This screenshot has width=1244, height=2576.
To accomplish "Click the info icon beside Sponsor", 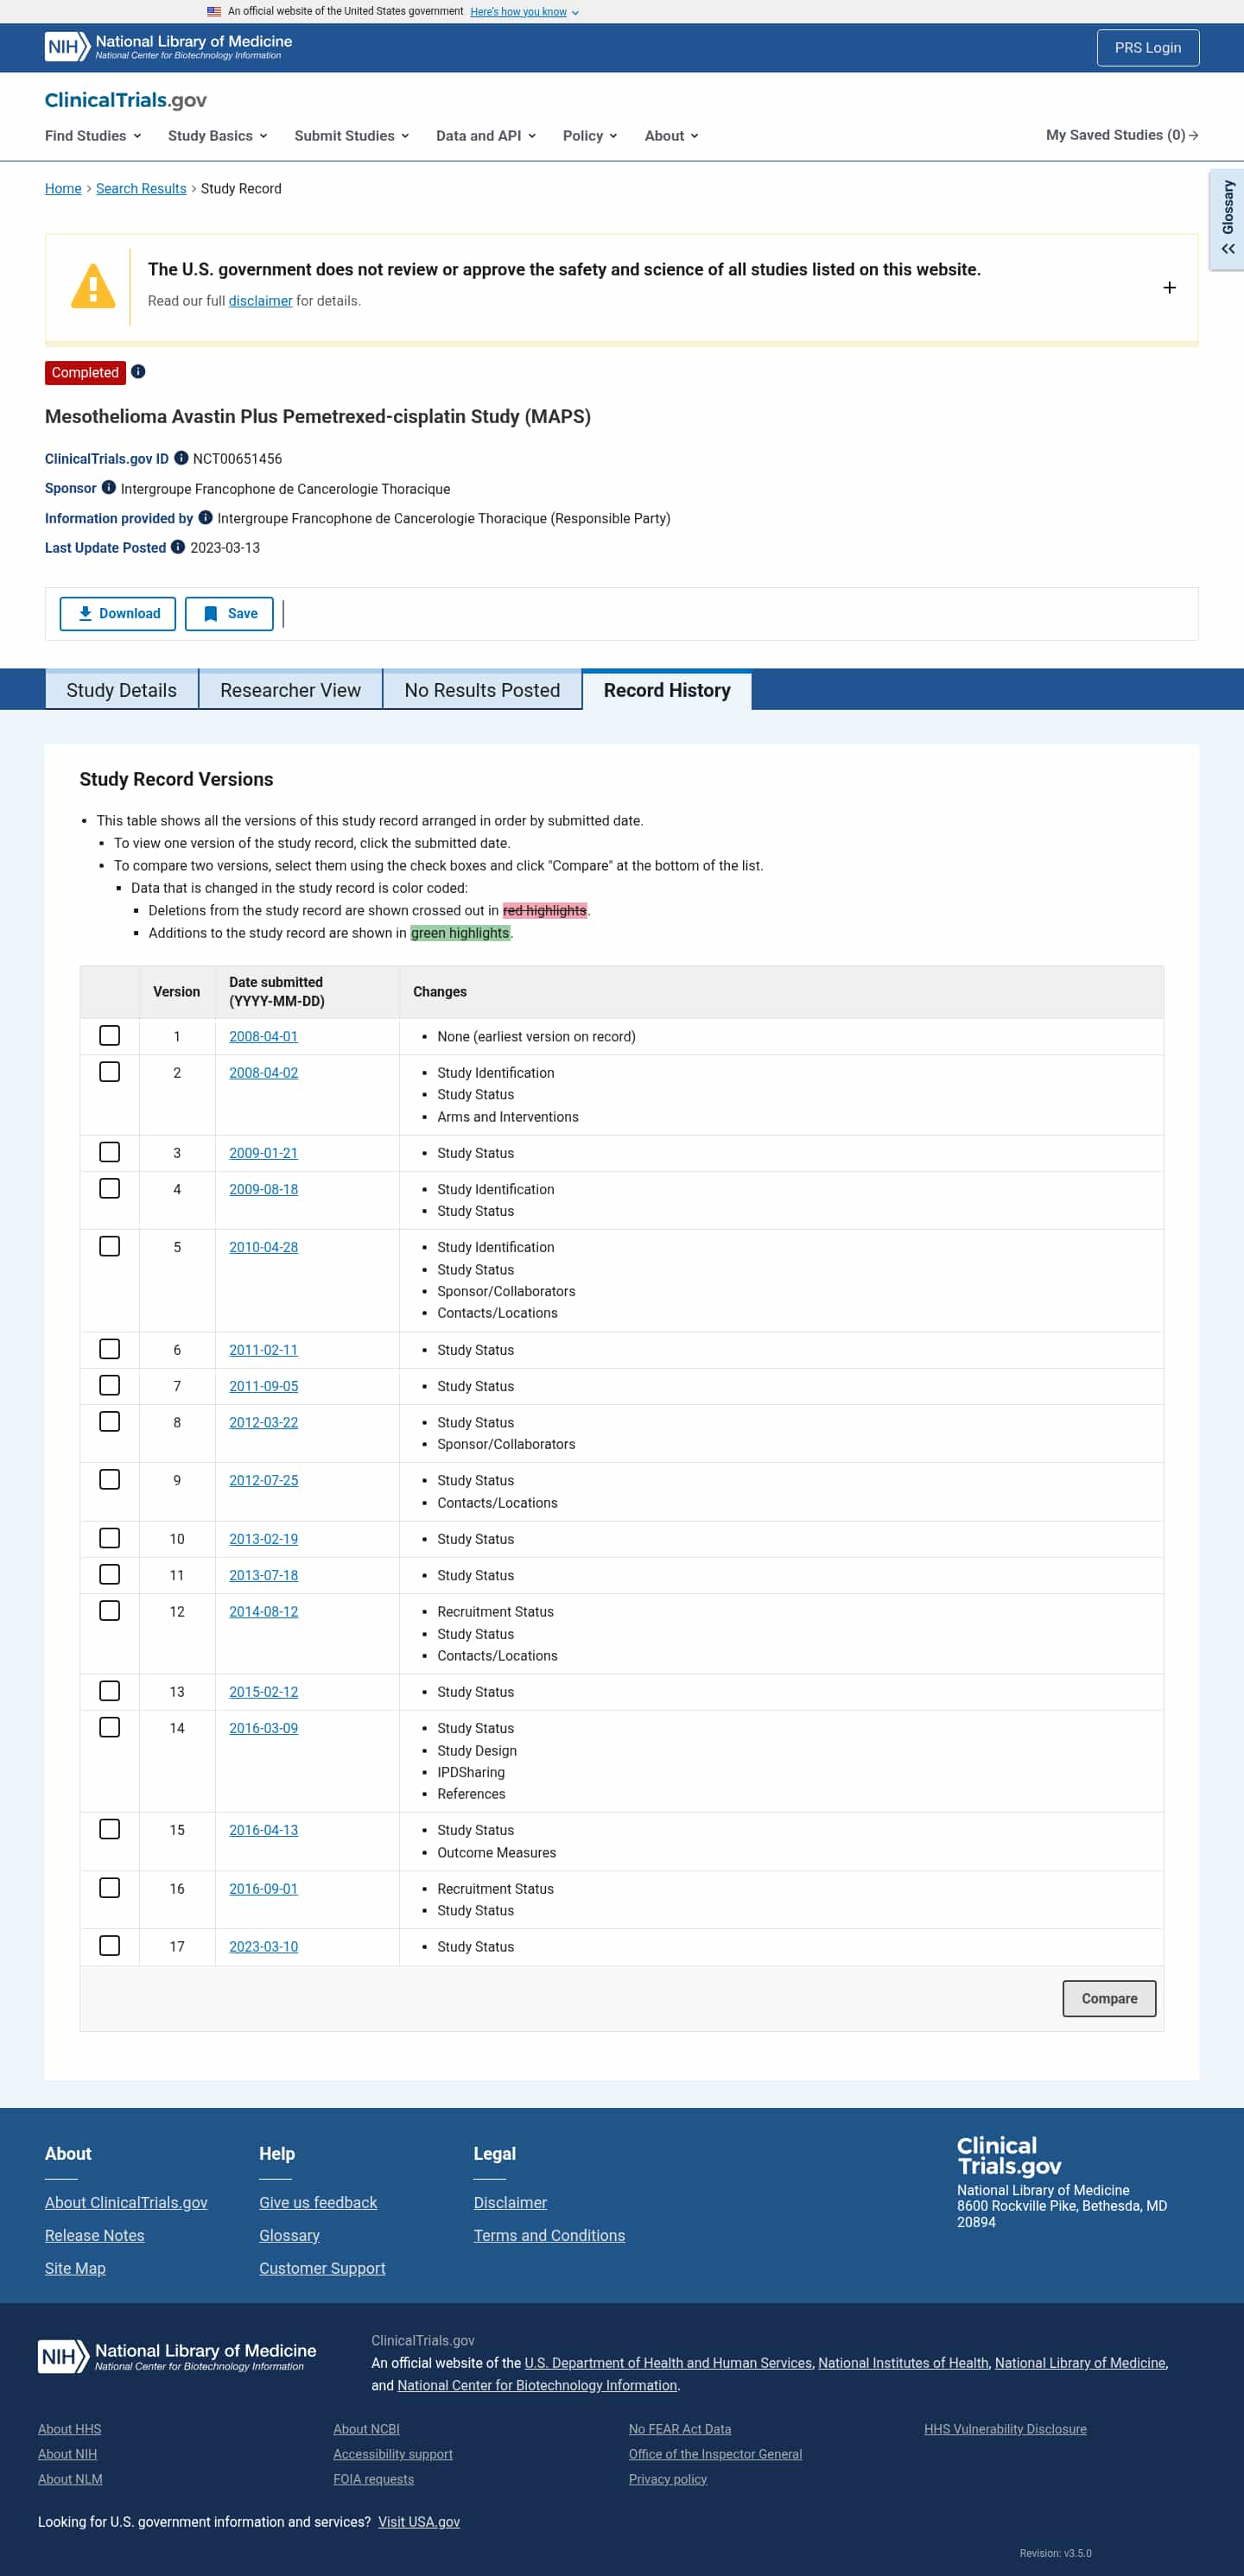I will (109, 488).
